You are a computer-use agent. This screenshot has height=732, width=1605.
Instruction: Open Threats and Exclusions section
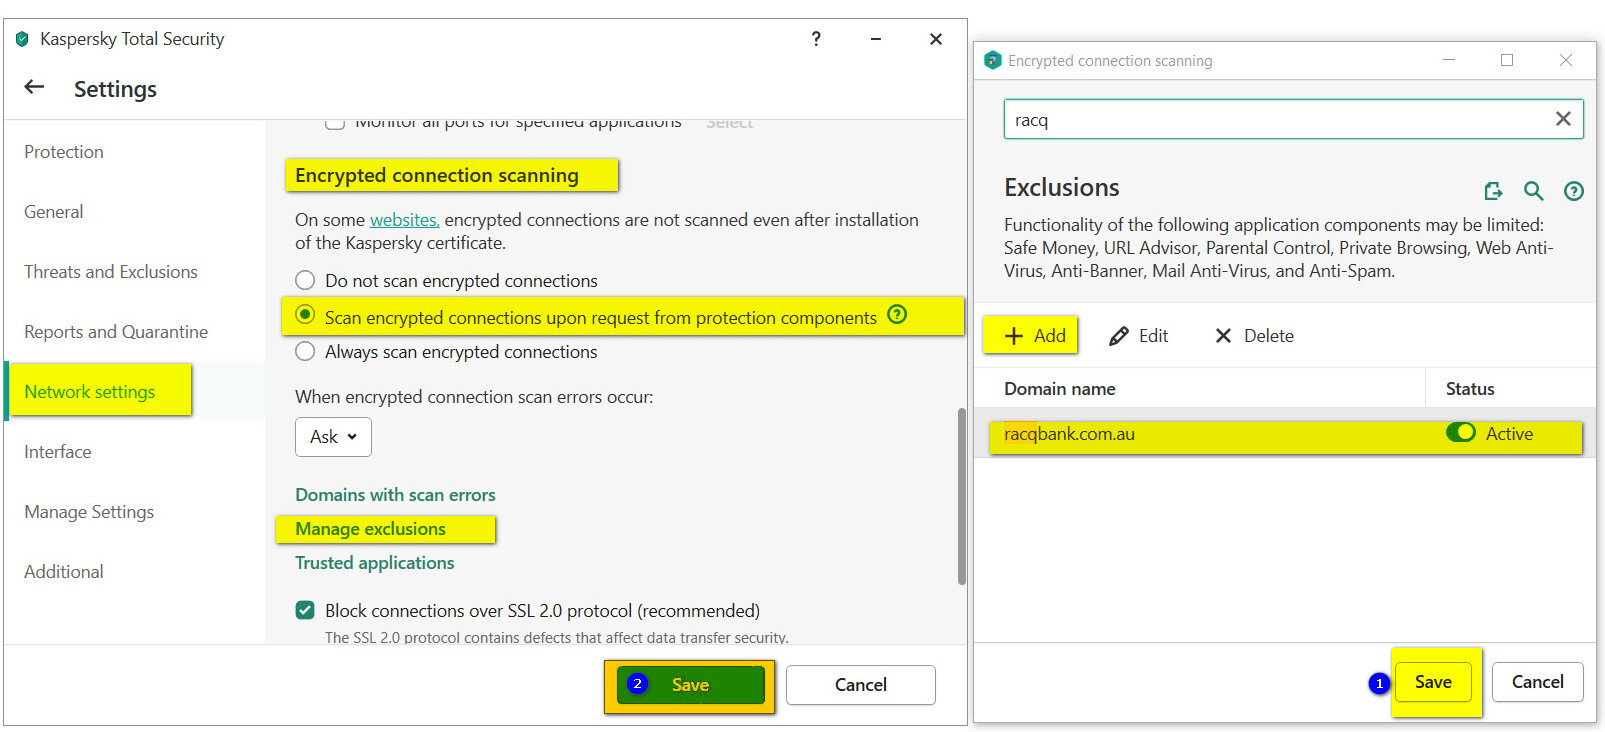111,272
